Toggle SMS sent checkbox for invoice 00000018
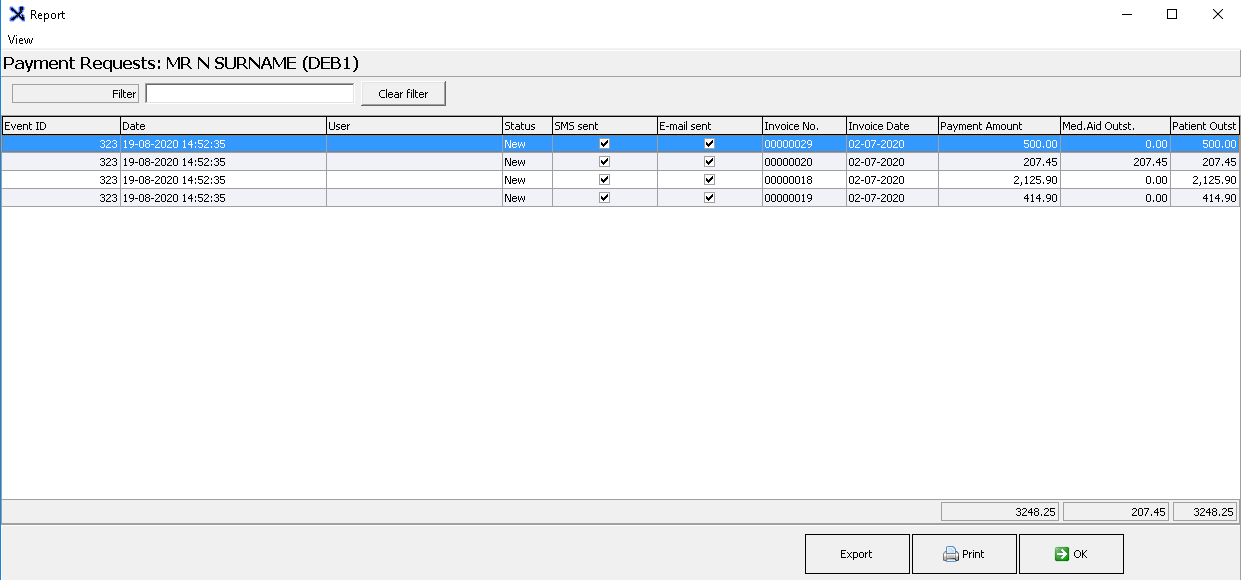This screenshot has width=1241, height=580. point(604,180)
